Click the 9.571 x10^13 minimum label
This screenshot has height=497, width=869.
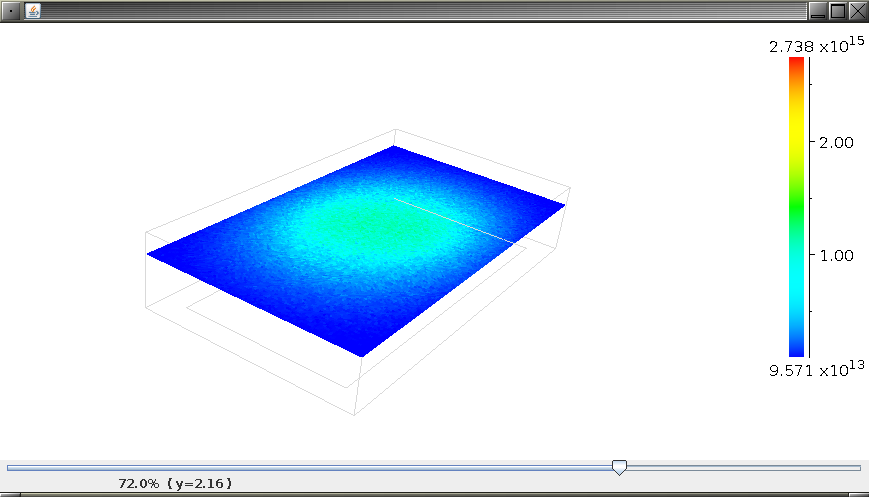tap(817, 369)
